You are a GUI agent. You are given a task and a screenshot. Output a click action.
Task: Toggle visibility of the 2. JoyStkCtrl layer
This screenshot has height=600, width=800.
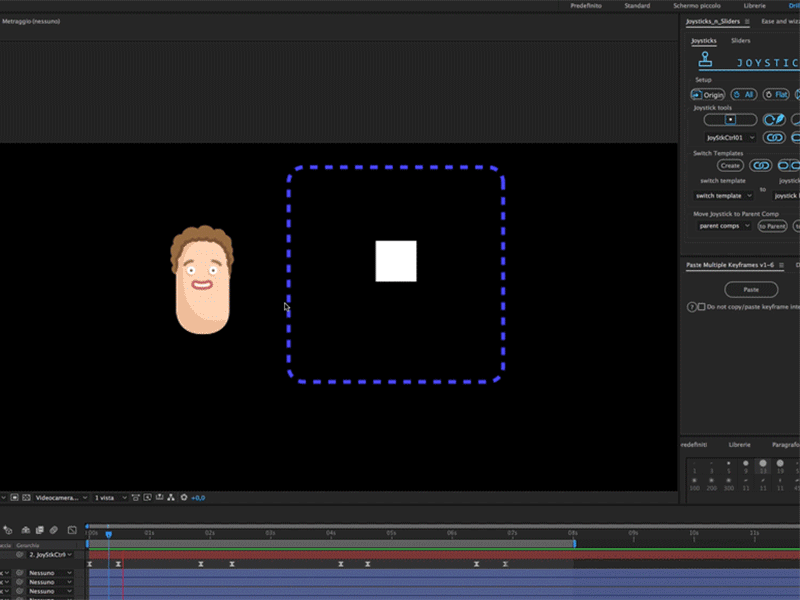(x=19, y=554)
